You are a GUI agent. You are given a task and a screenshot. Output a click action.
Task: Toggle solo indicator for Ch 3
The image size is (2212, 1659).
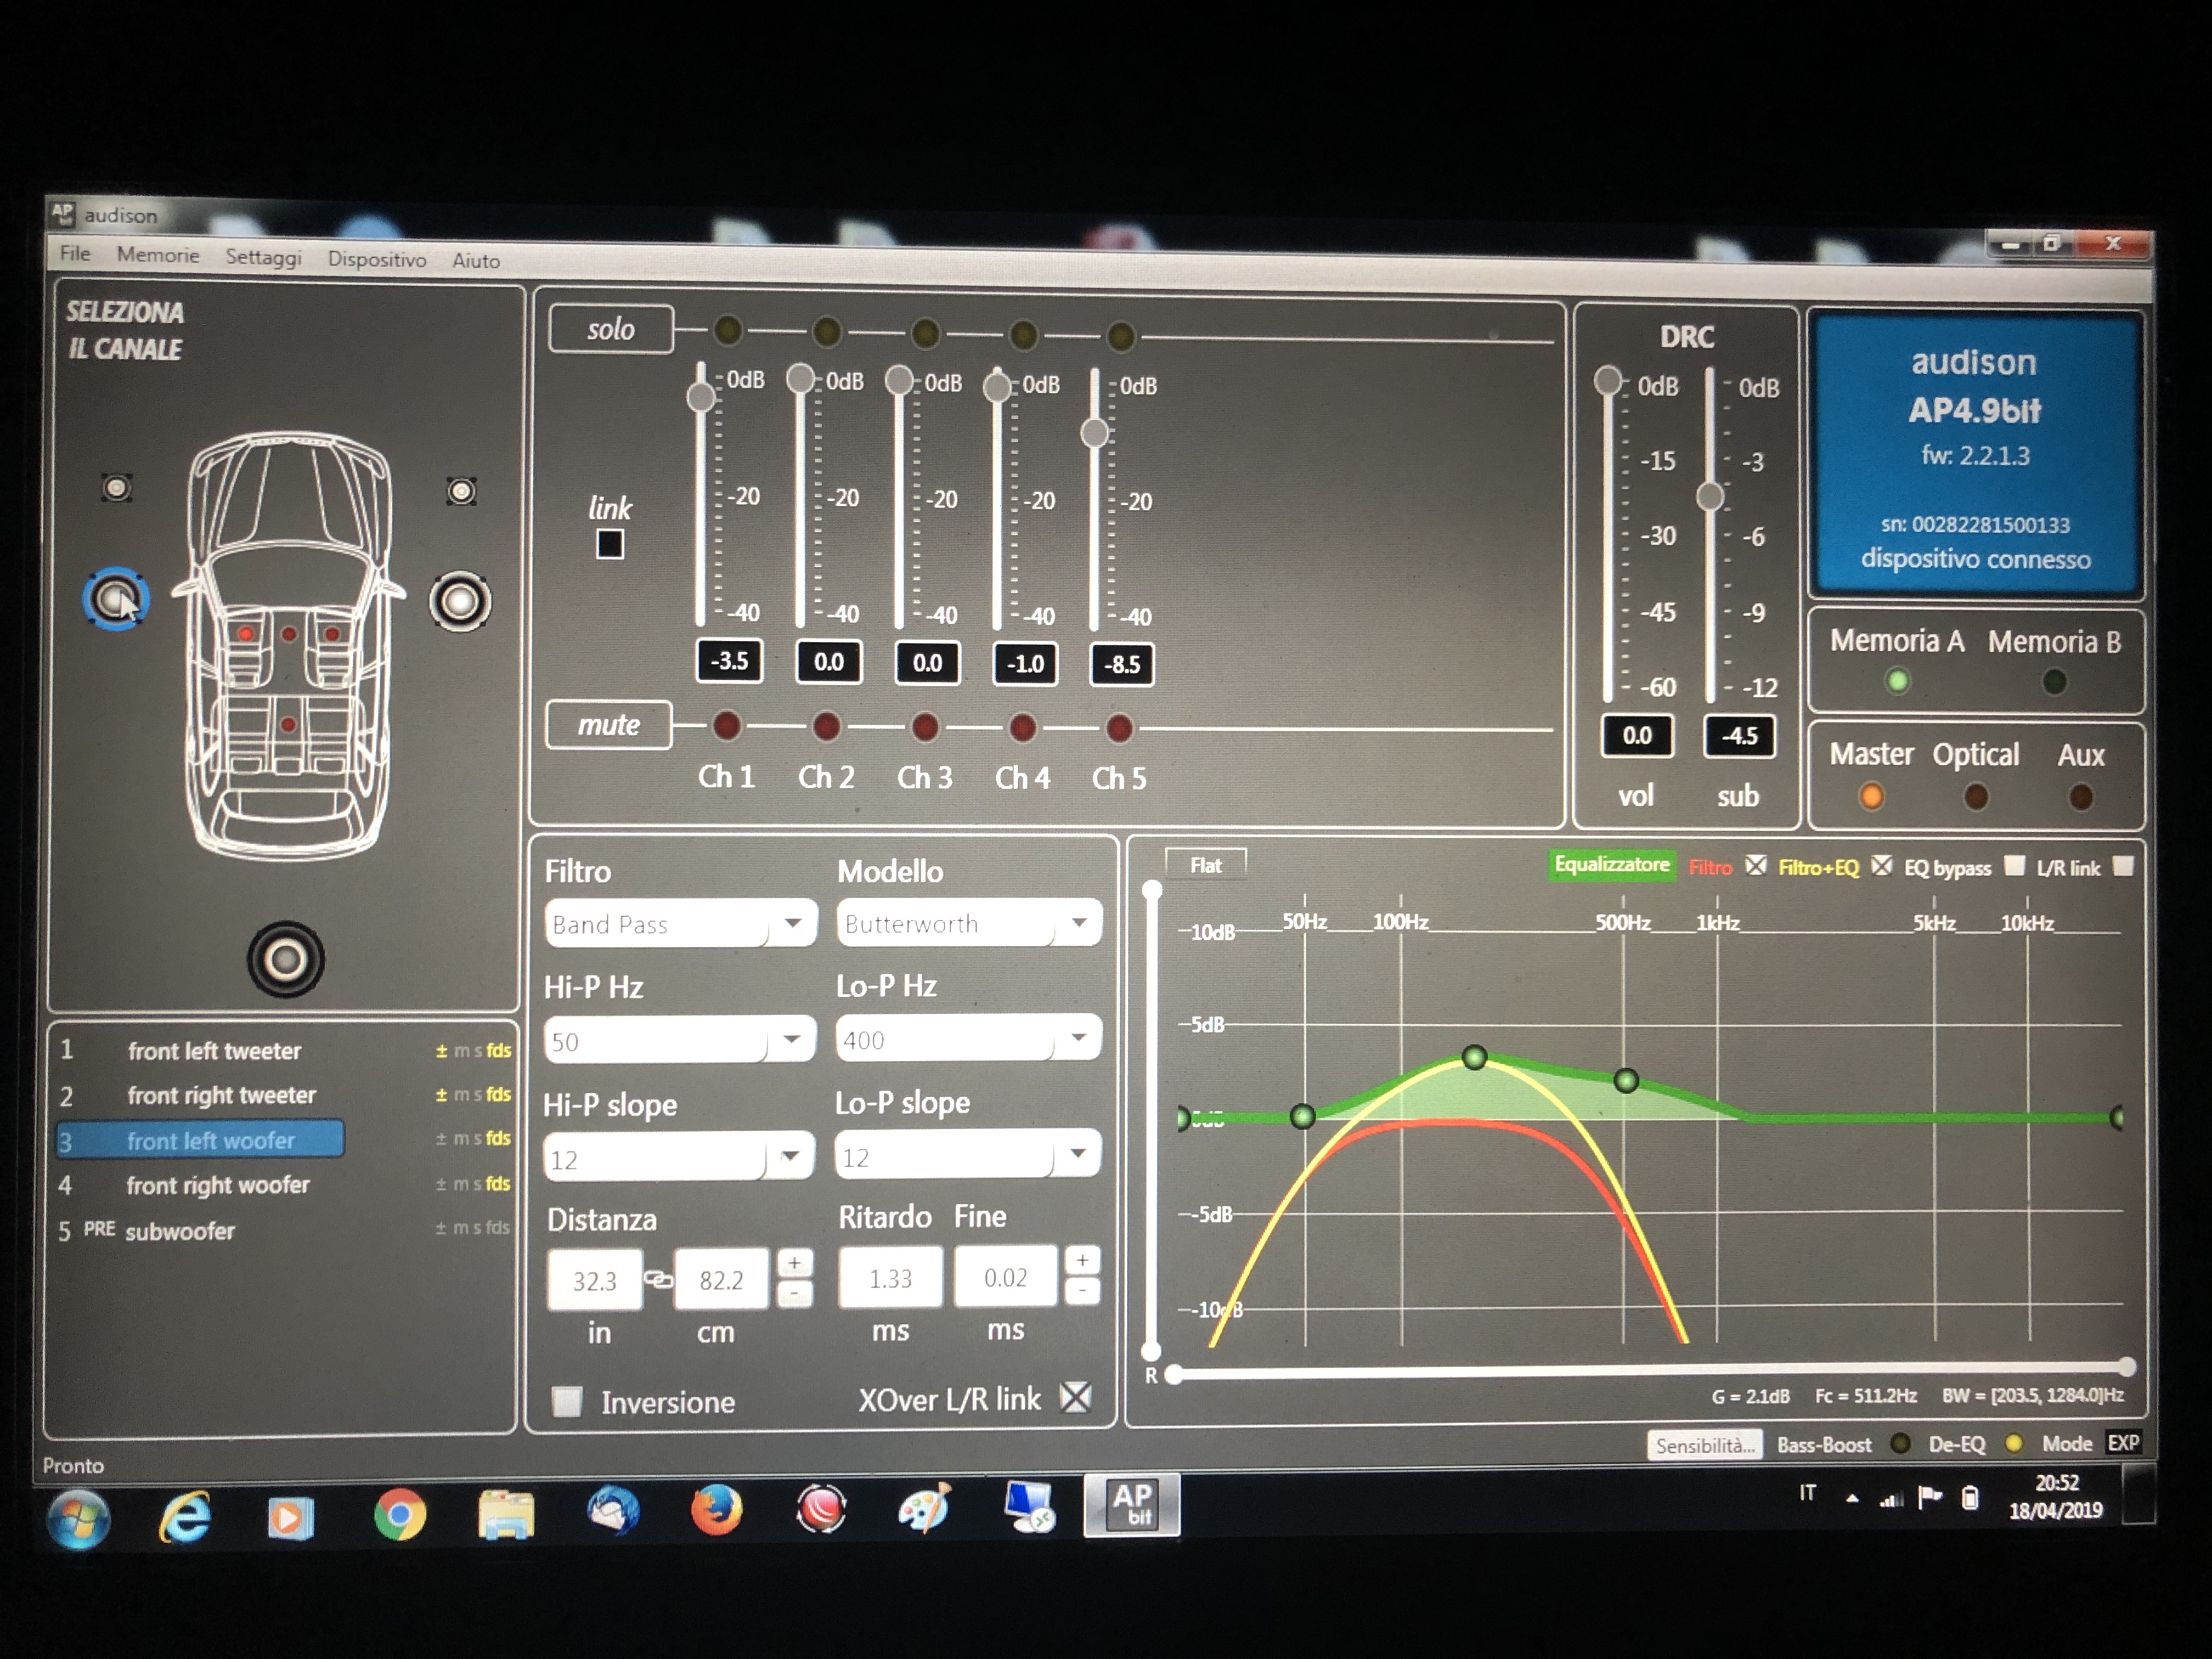[926, 333]
